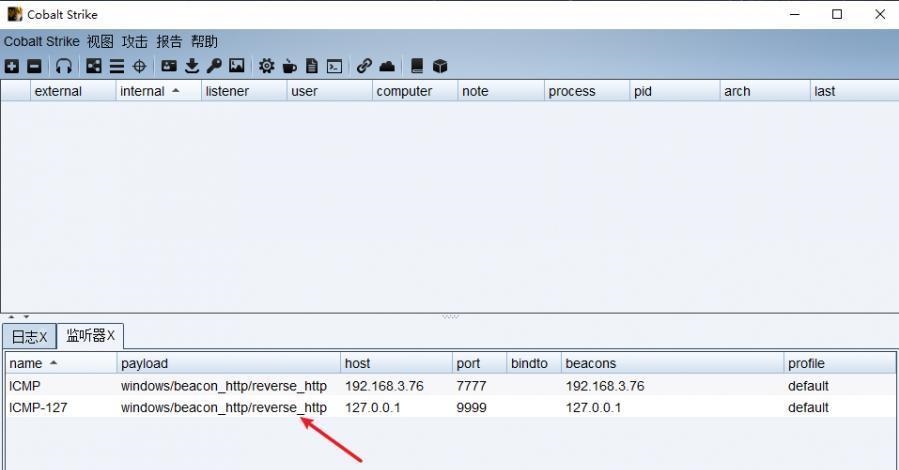Select the 监听器X tab

90,335
